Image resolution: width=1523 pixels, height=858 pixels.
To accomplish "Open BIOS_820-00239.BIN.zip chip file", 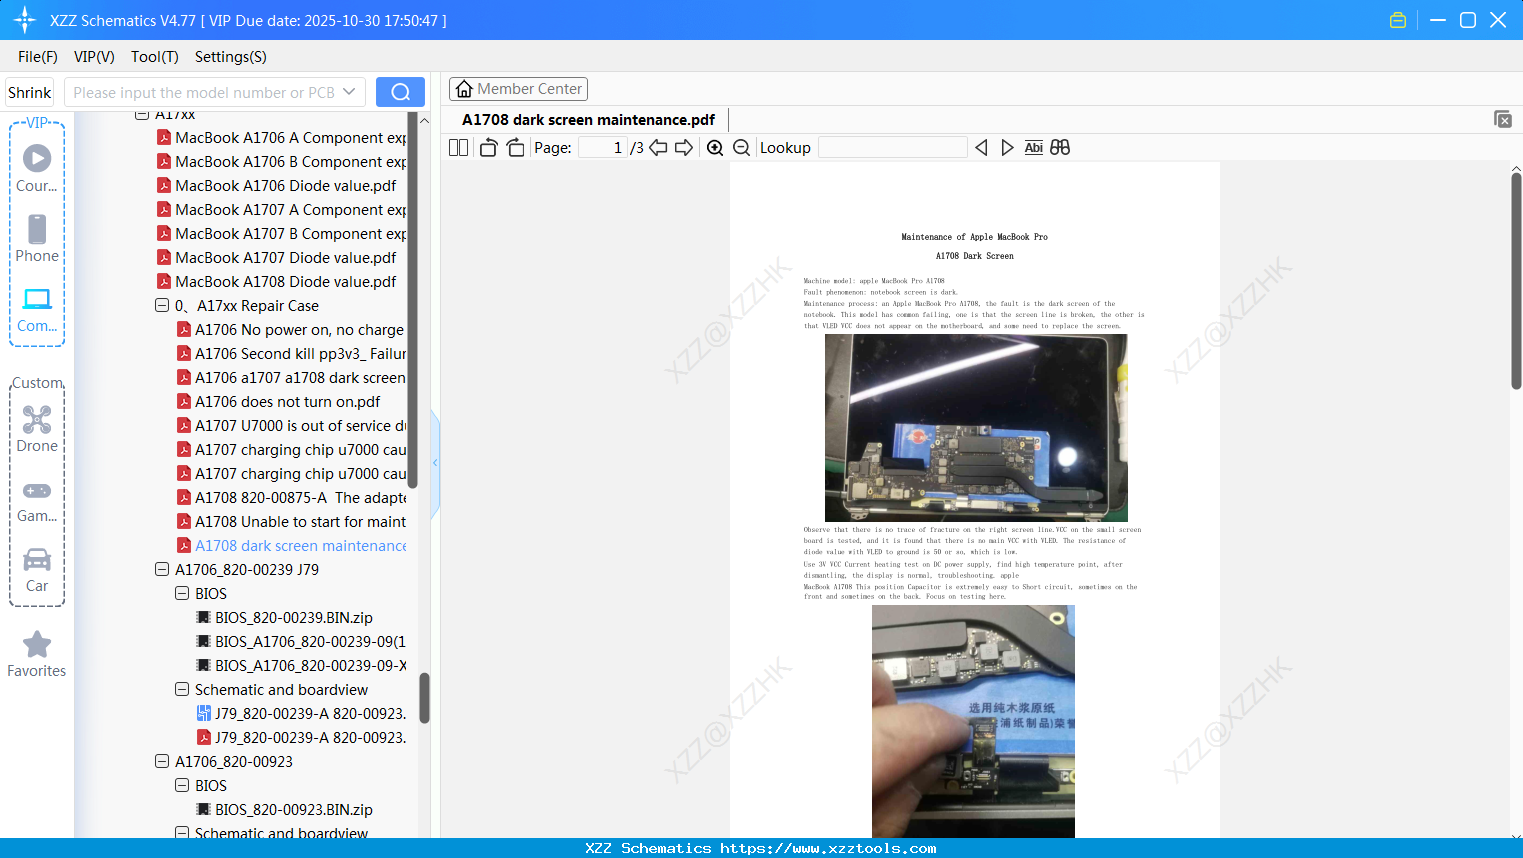I will point(294,618).
